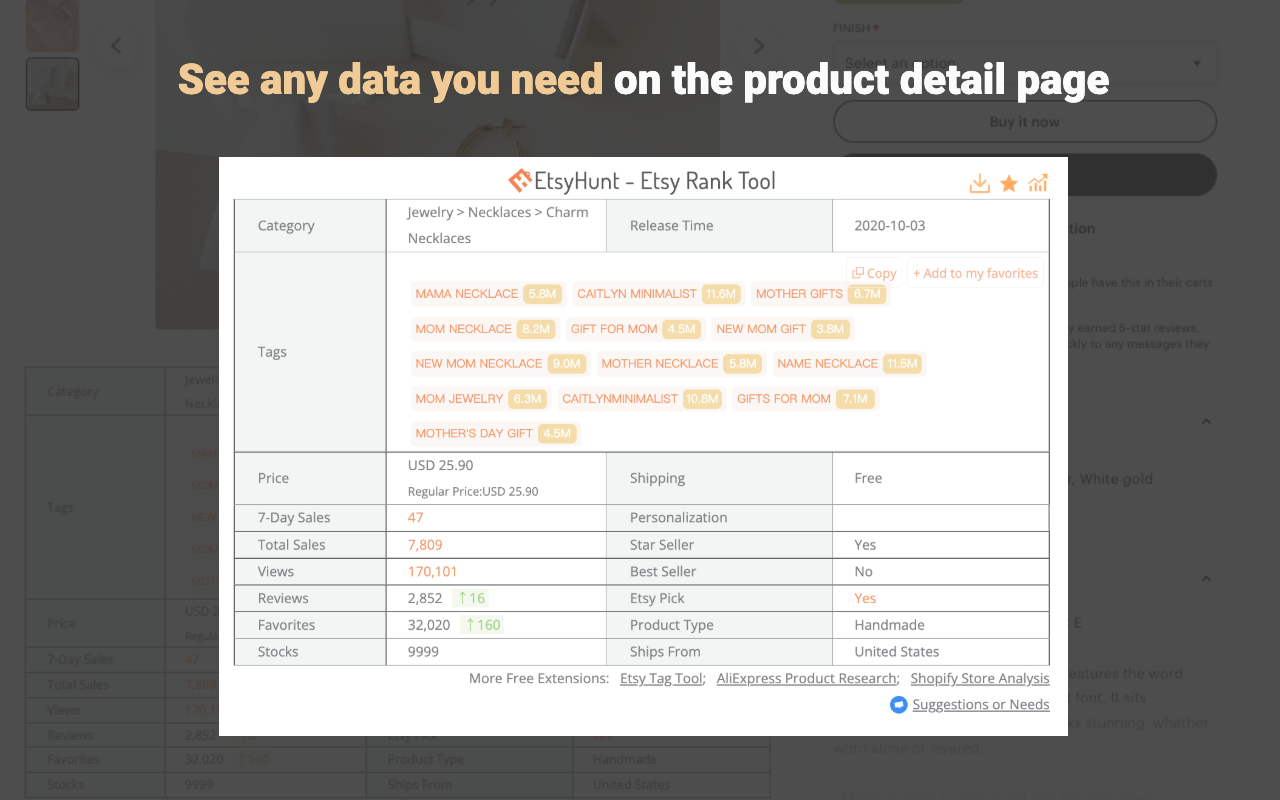The width and height of the screenshot is (1280, 800).
Task: Select the highlighted second product thumbnail
Action: 52,84
